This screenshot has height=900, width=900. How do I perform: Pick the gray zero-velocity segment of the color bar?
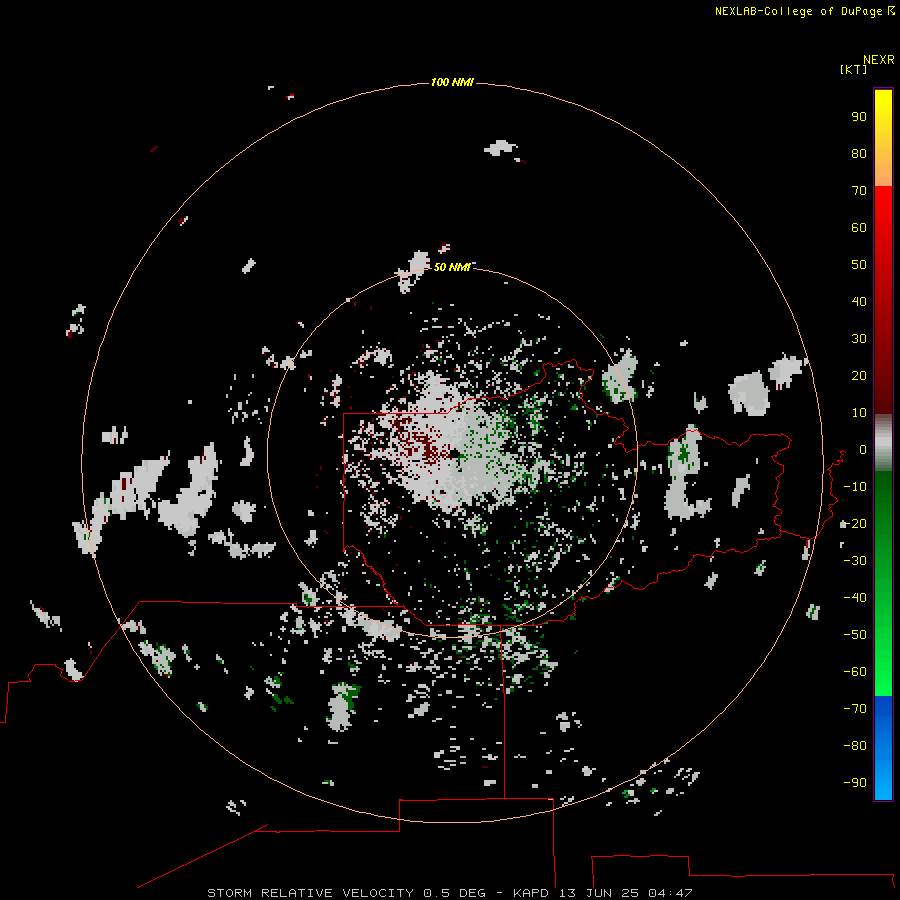click(x=883, y=443)
